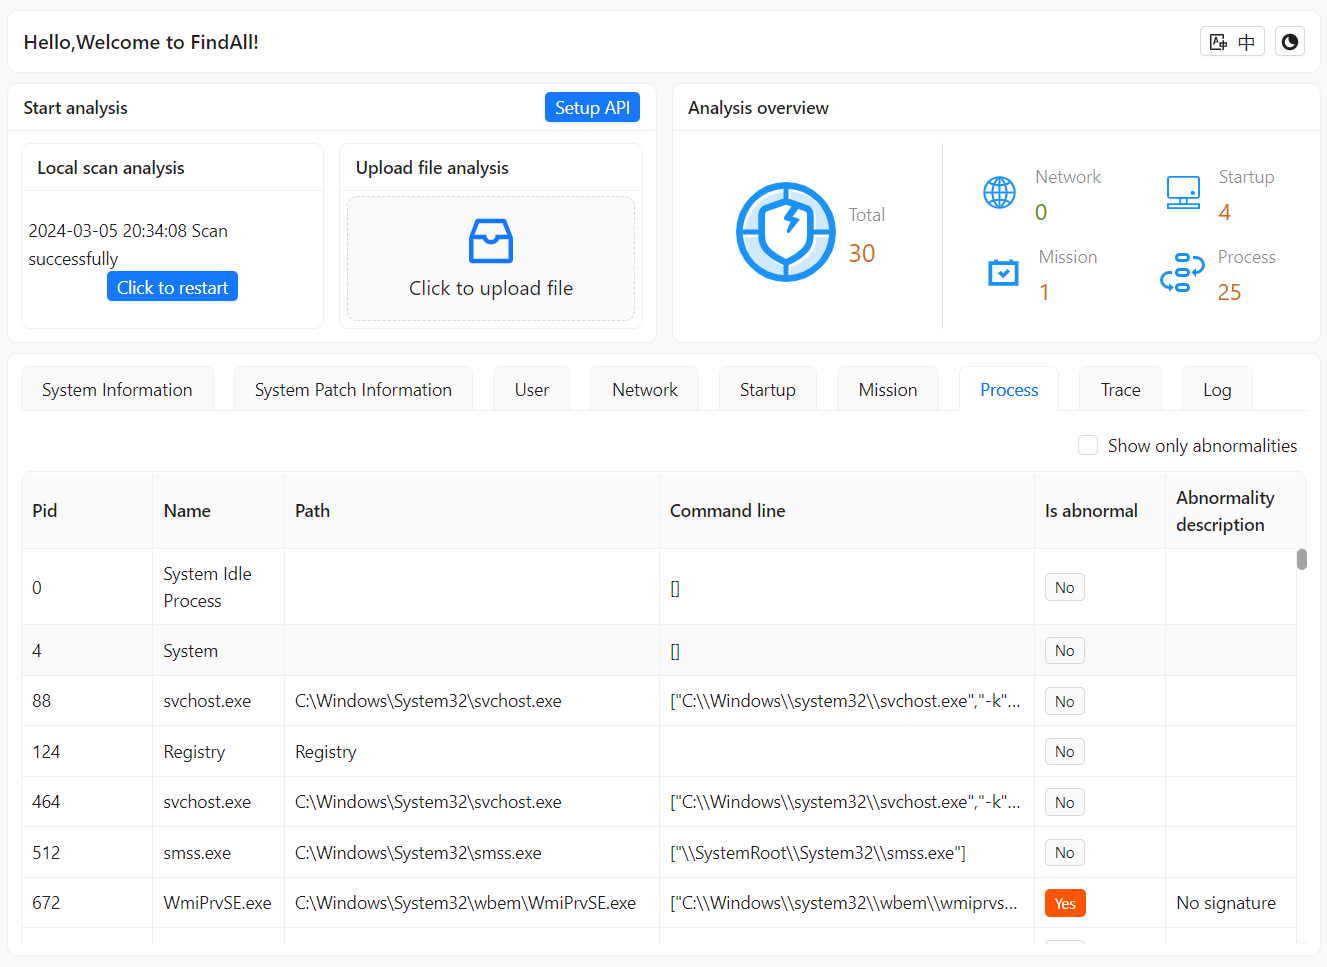
Task: Click the Pid column header
Action: coord(45,511)
